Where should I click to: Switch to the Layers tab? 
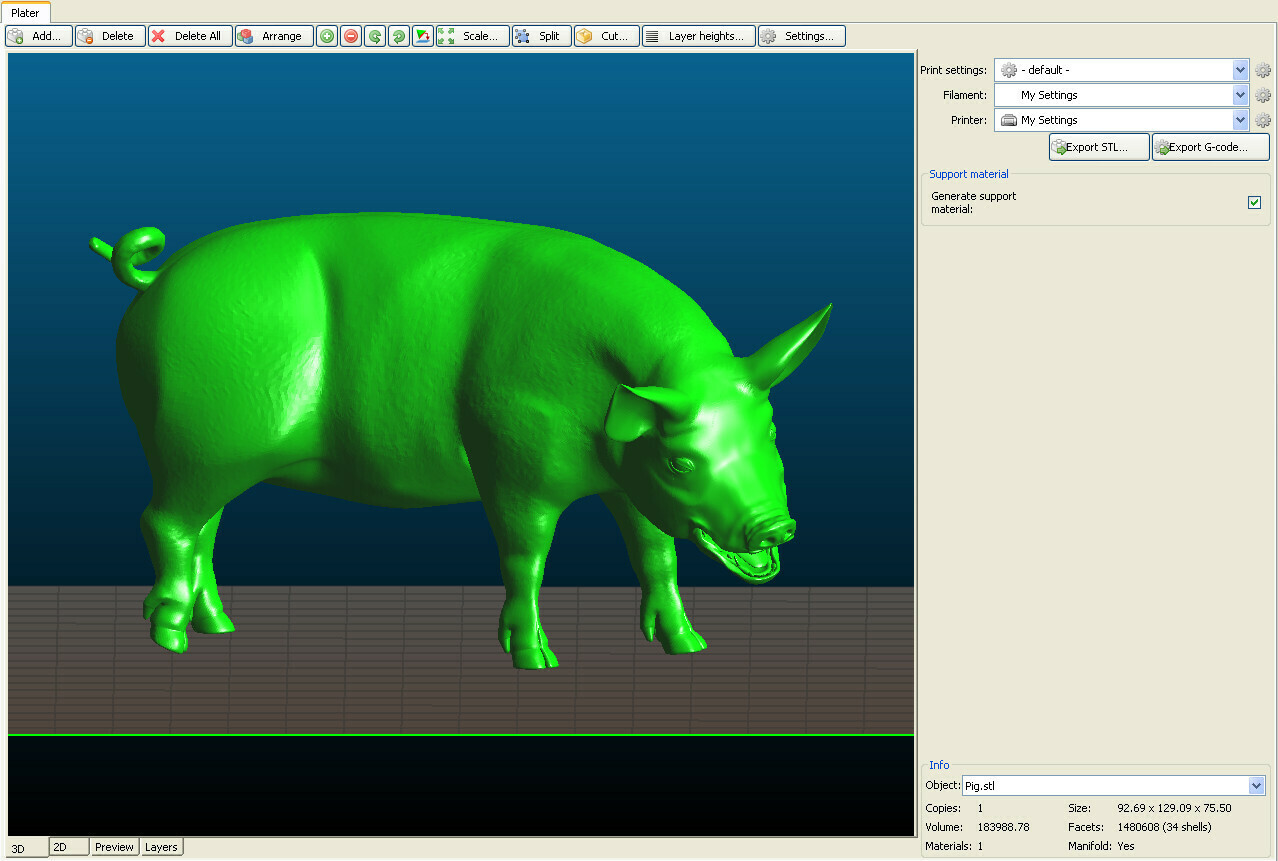point(161,847)
